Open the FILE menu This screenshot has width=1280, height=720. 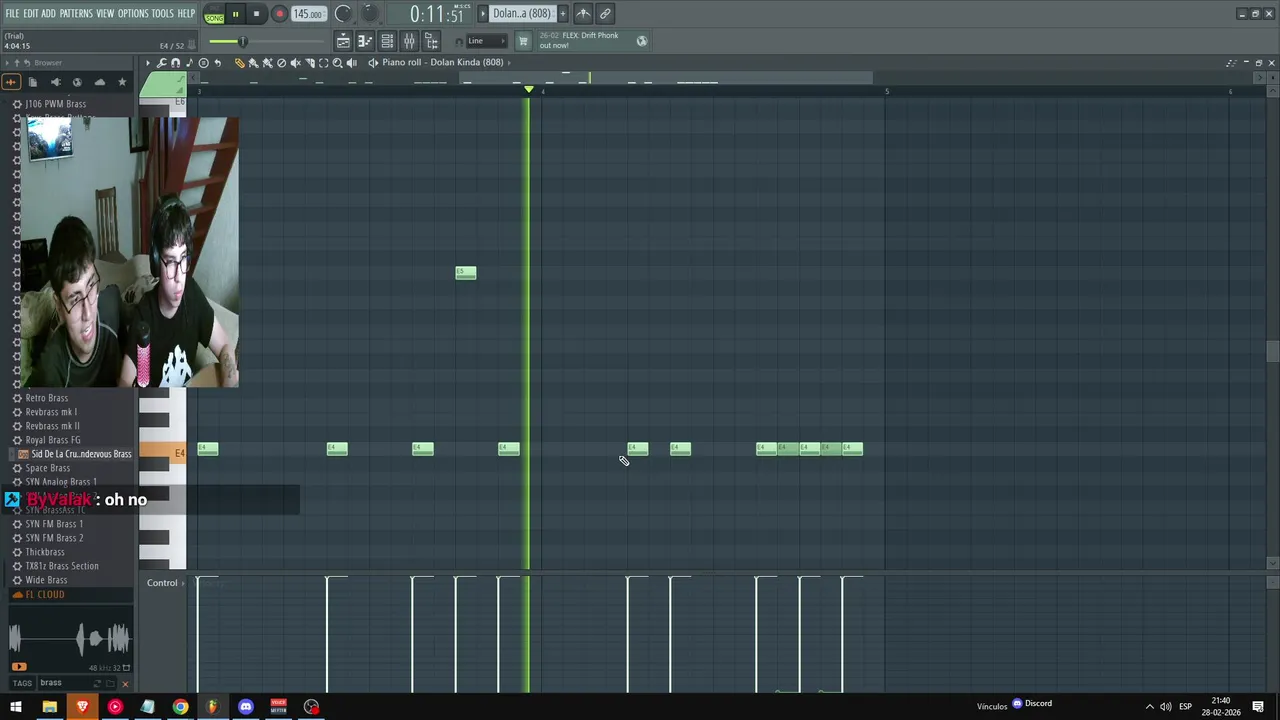coord(12,13)
